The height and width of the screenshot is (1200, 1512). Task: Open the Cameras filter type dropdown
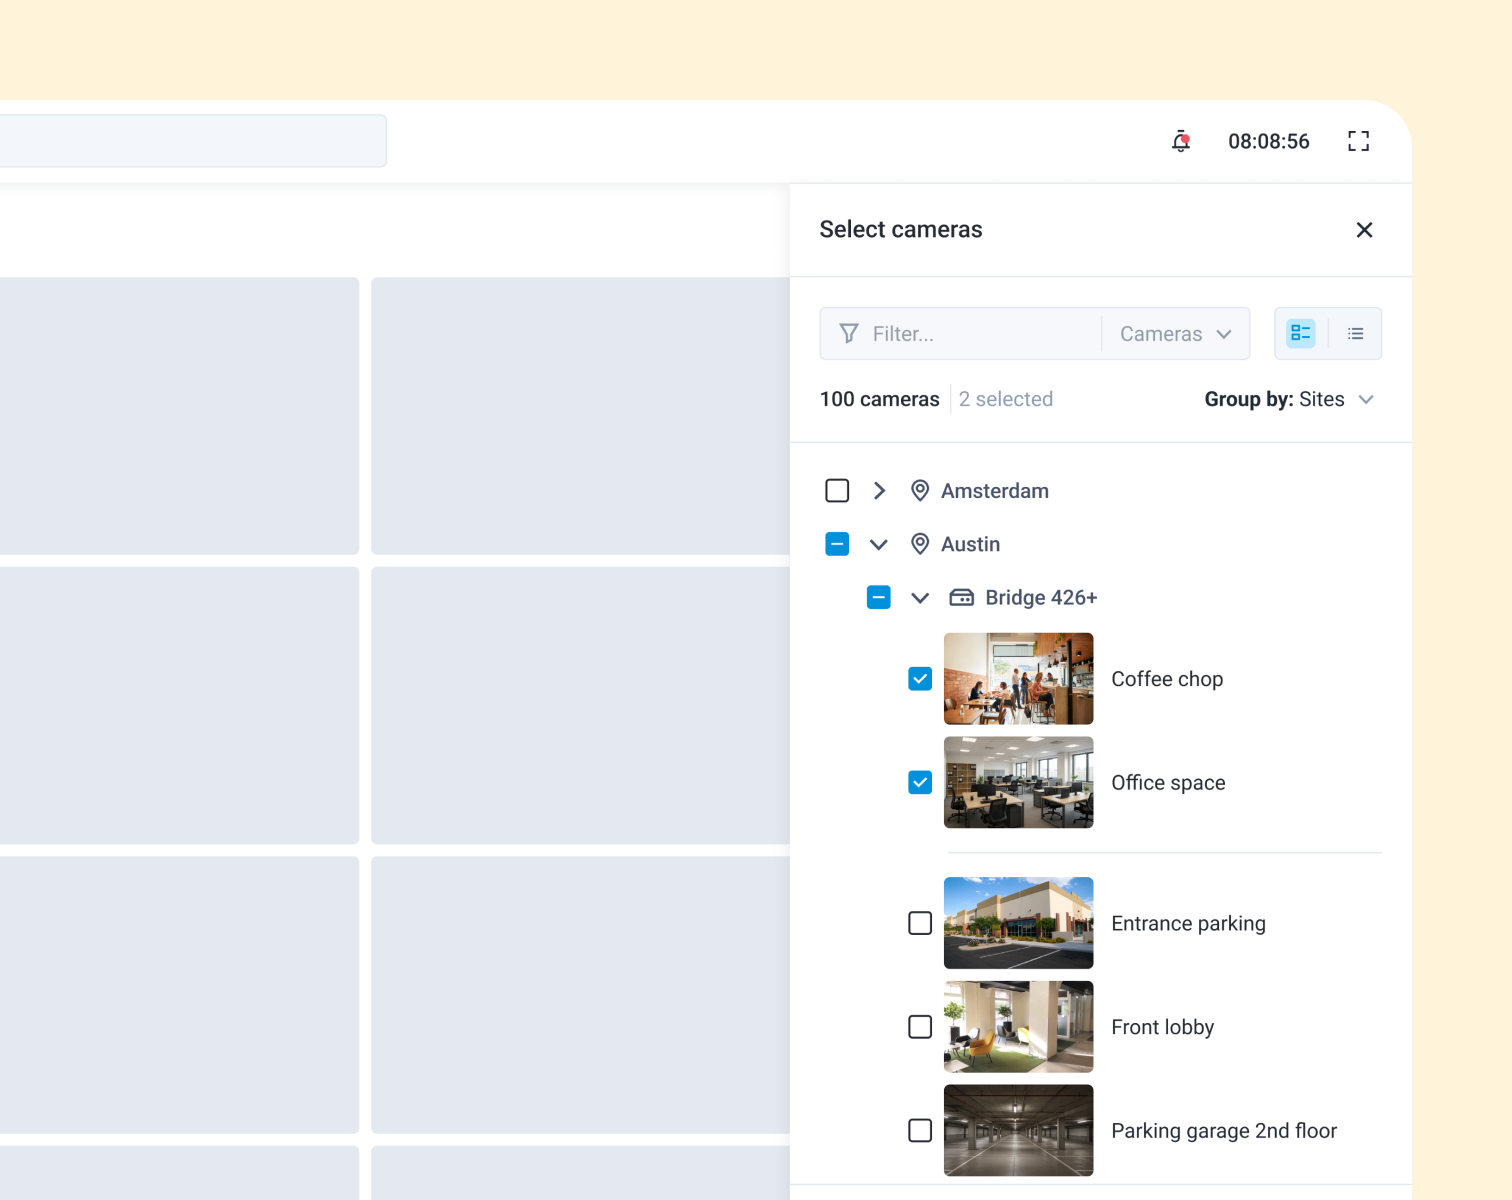(1176, 334)
